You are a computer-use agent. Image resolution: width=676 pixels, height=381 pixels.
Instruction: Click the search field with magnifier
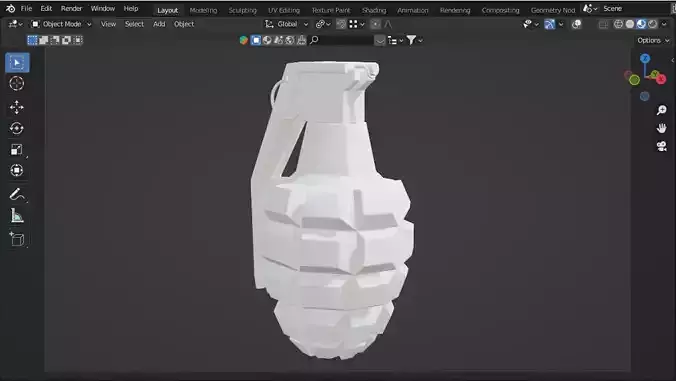click(341, 40)
